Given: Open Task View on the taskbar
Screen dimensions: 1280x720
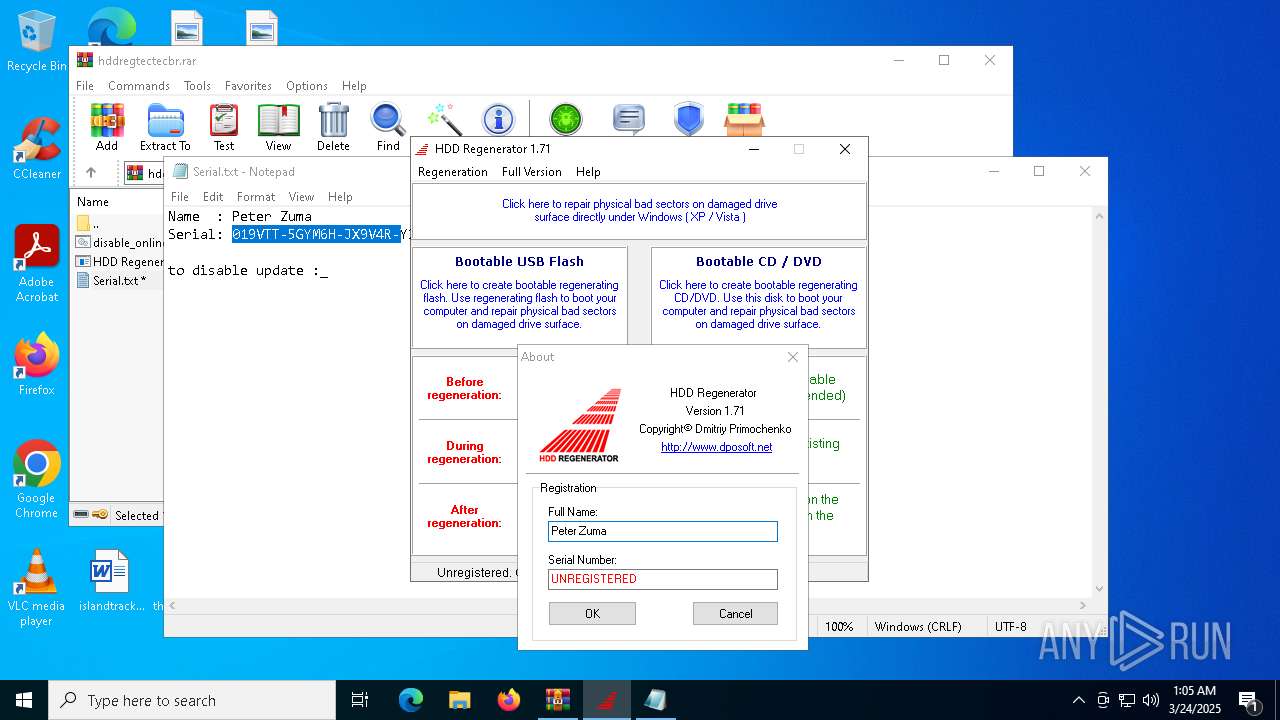Looking at the screenshot, I should click(360, 700).
